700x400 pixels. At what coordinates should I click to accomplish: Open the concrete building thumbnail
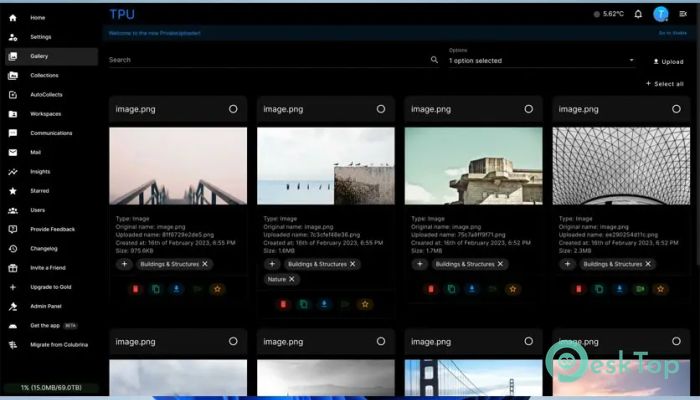click(x=473, y=166)
